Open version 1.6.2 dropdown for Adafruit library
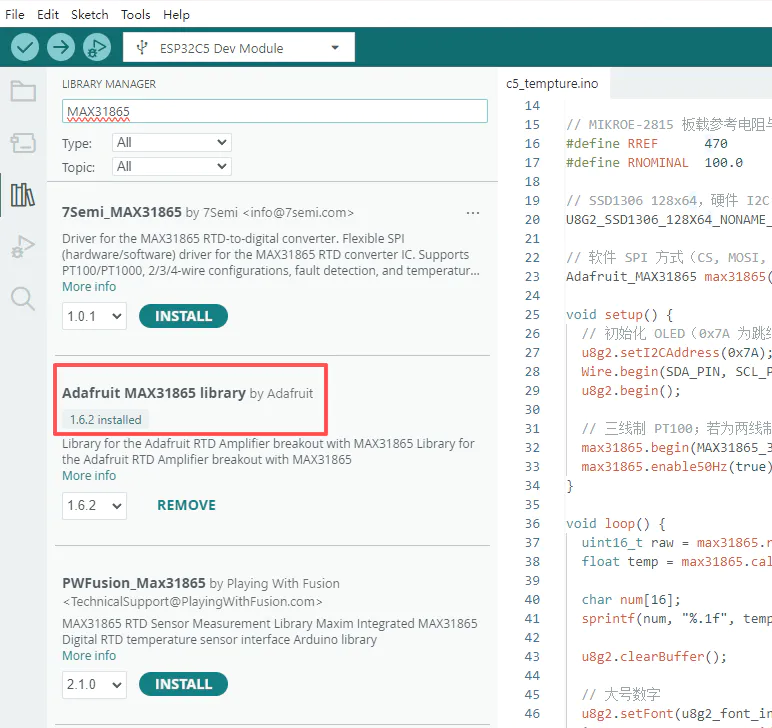Screen dimensions: 772x728 pyautogui.click(x=94, y=506)
